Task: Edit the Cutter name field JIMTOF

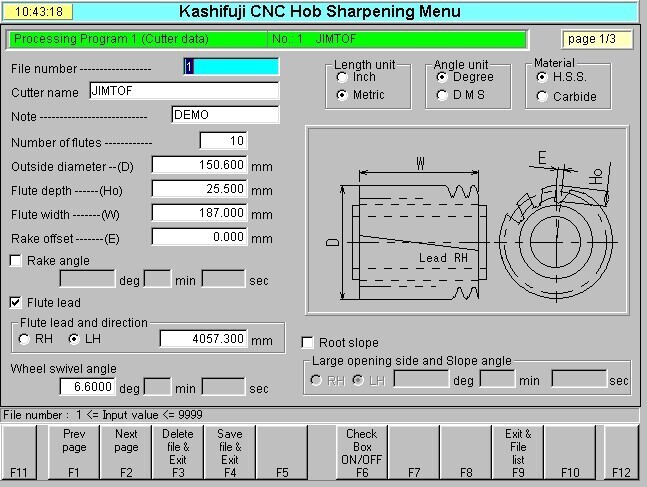Action: [184, 90]
